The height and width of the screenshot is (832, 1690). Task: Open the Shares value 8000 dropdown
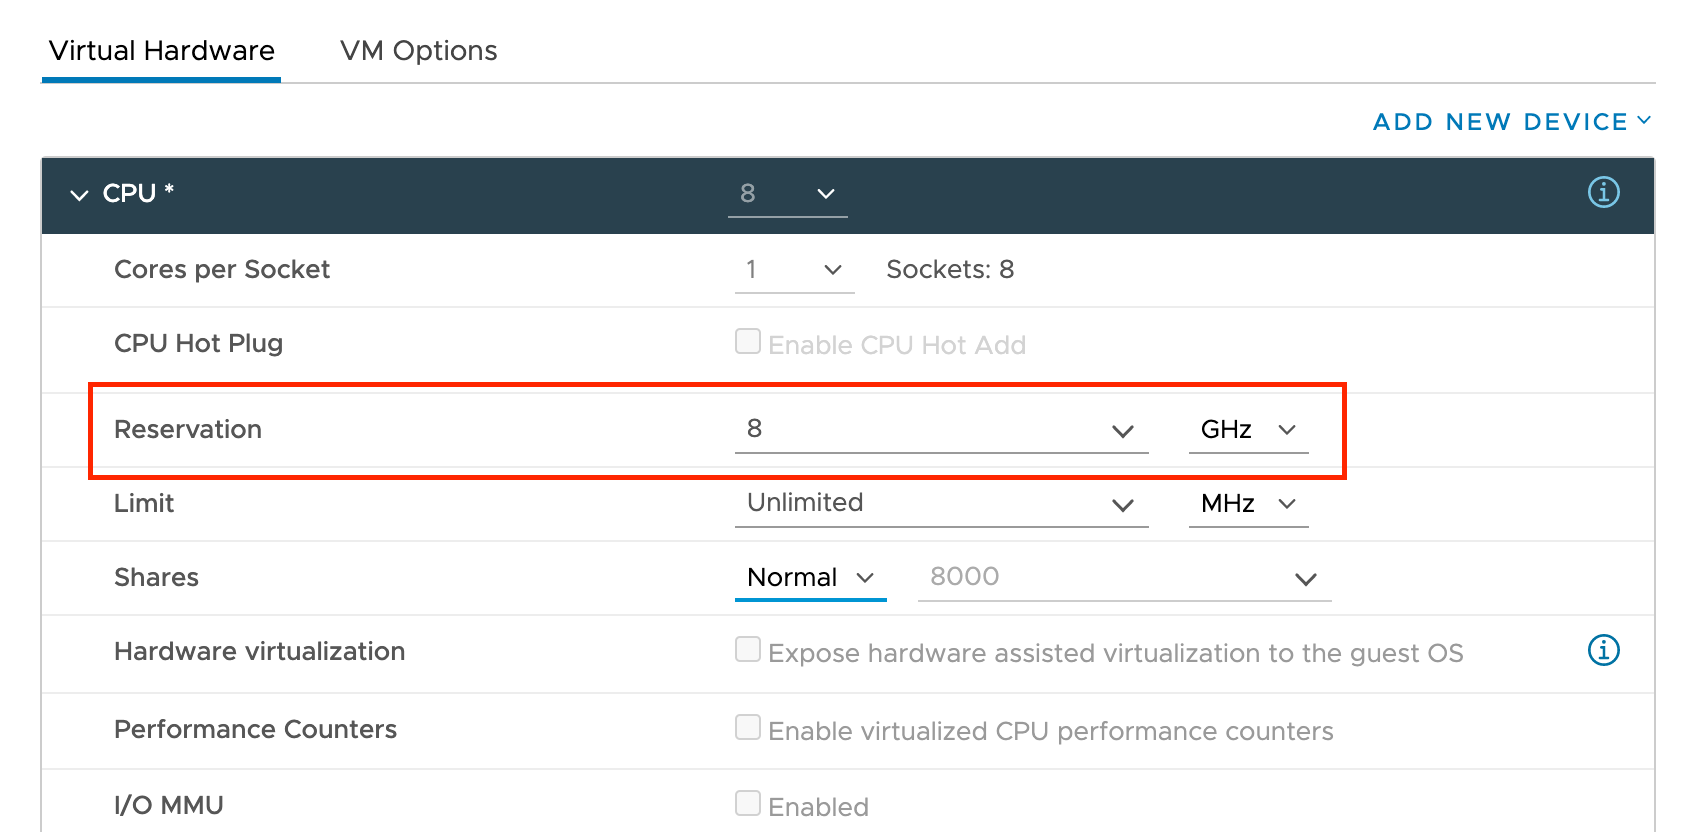(x=1304, y=579)
